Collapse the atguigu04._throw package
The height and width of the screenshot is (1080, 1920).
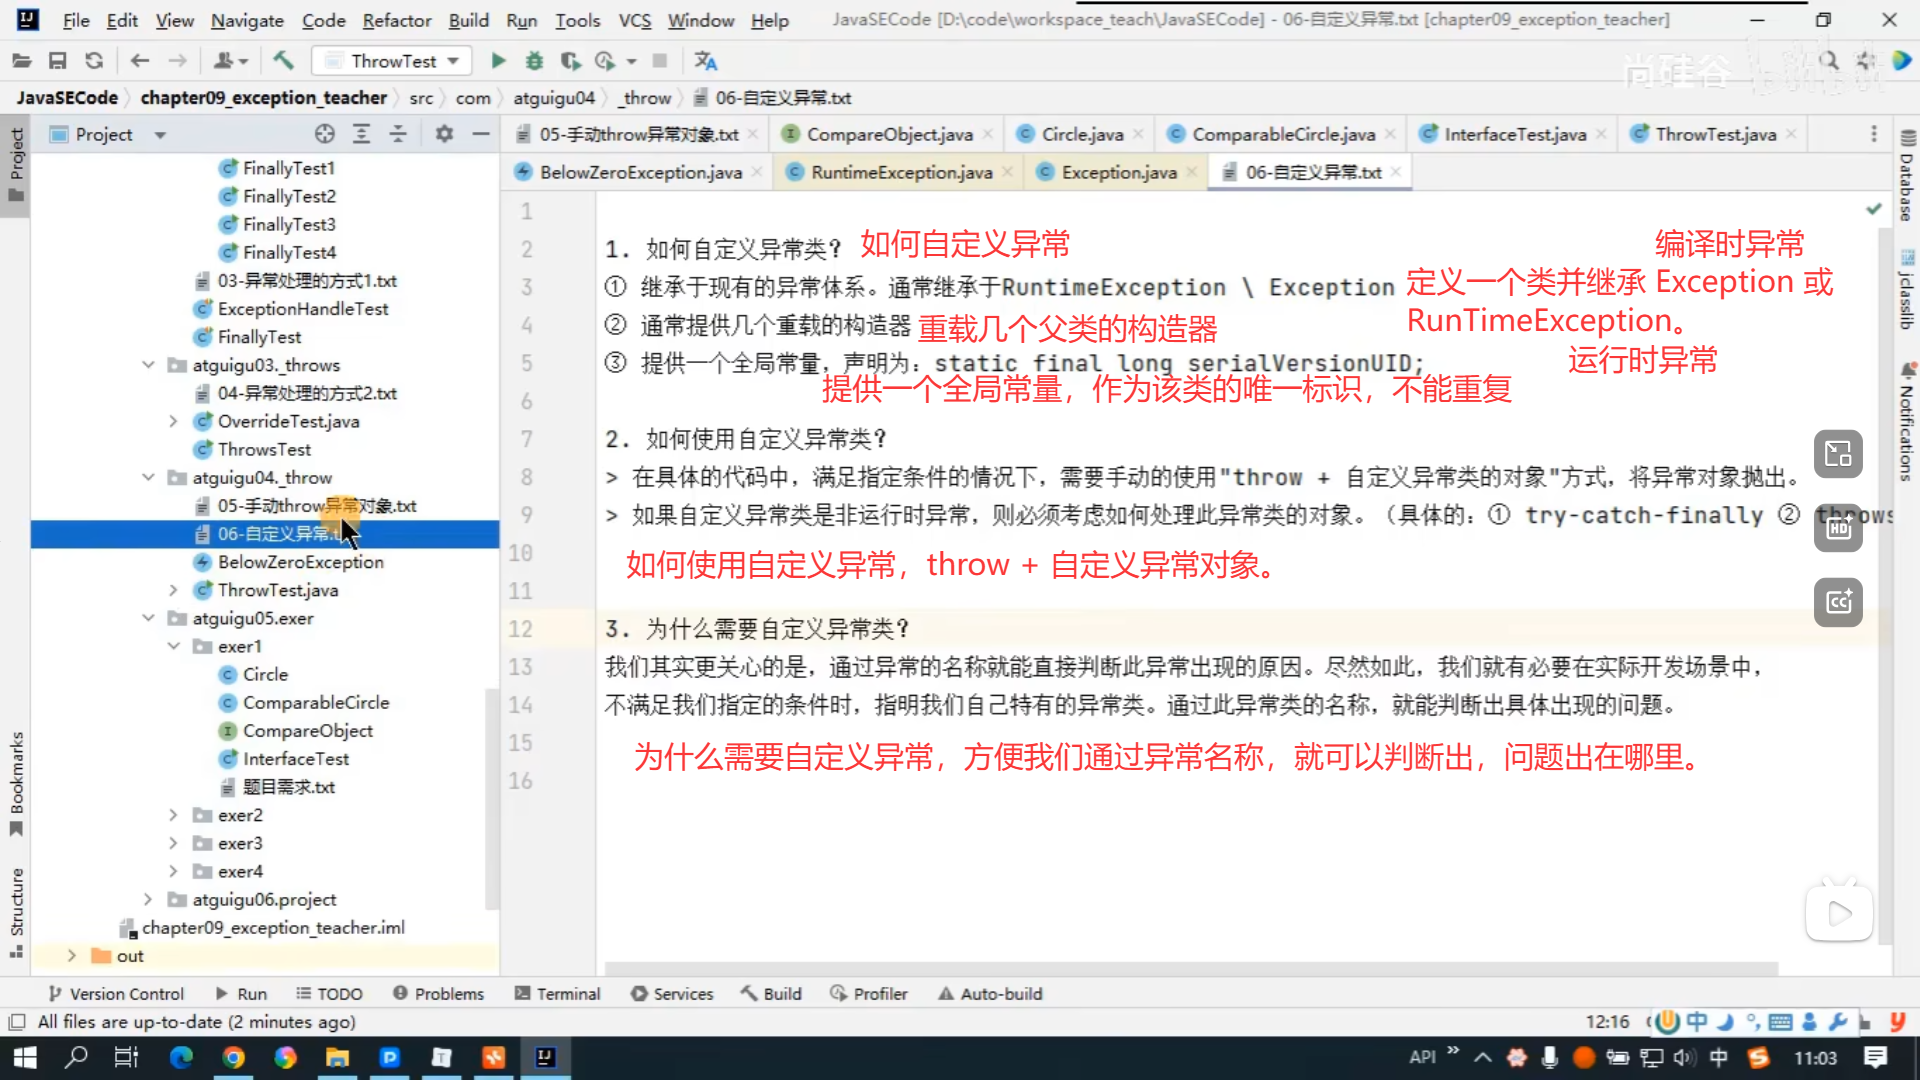pos(148,478)
